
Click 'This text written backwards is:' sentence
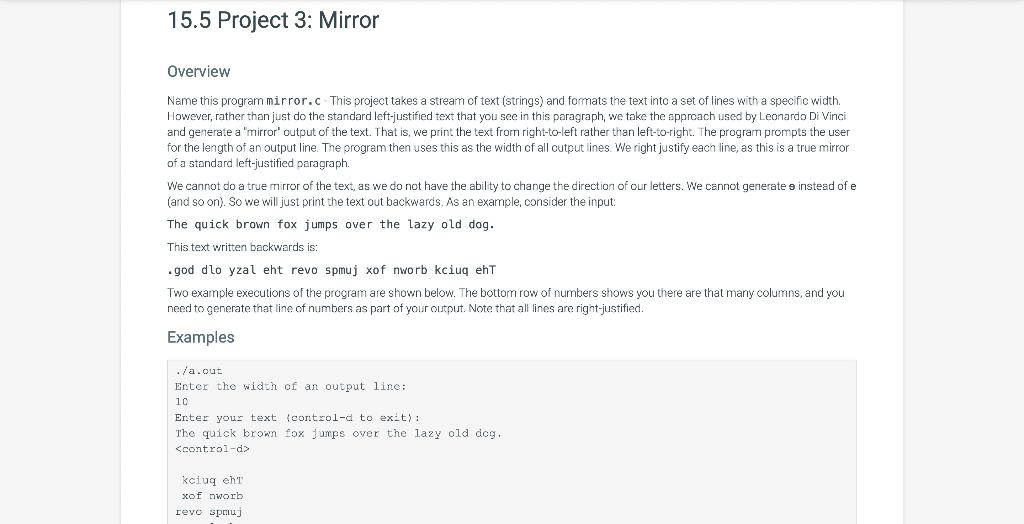242,247
